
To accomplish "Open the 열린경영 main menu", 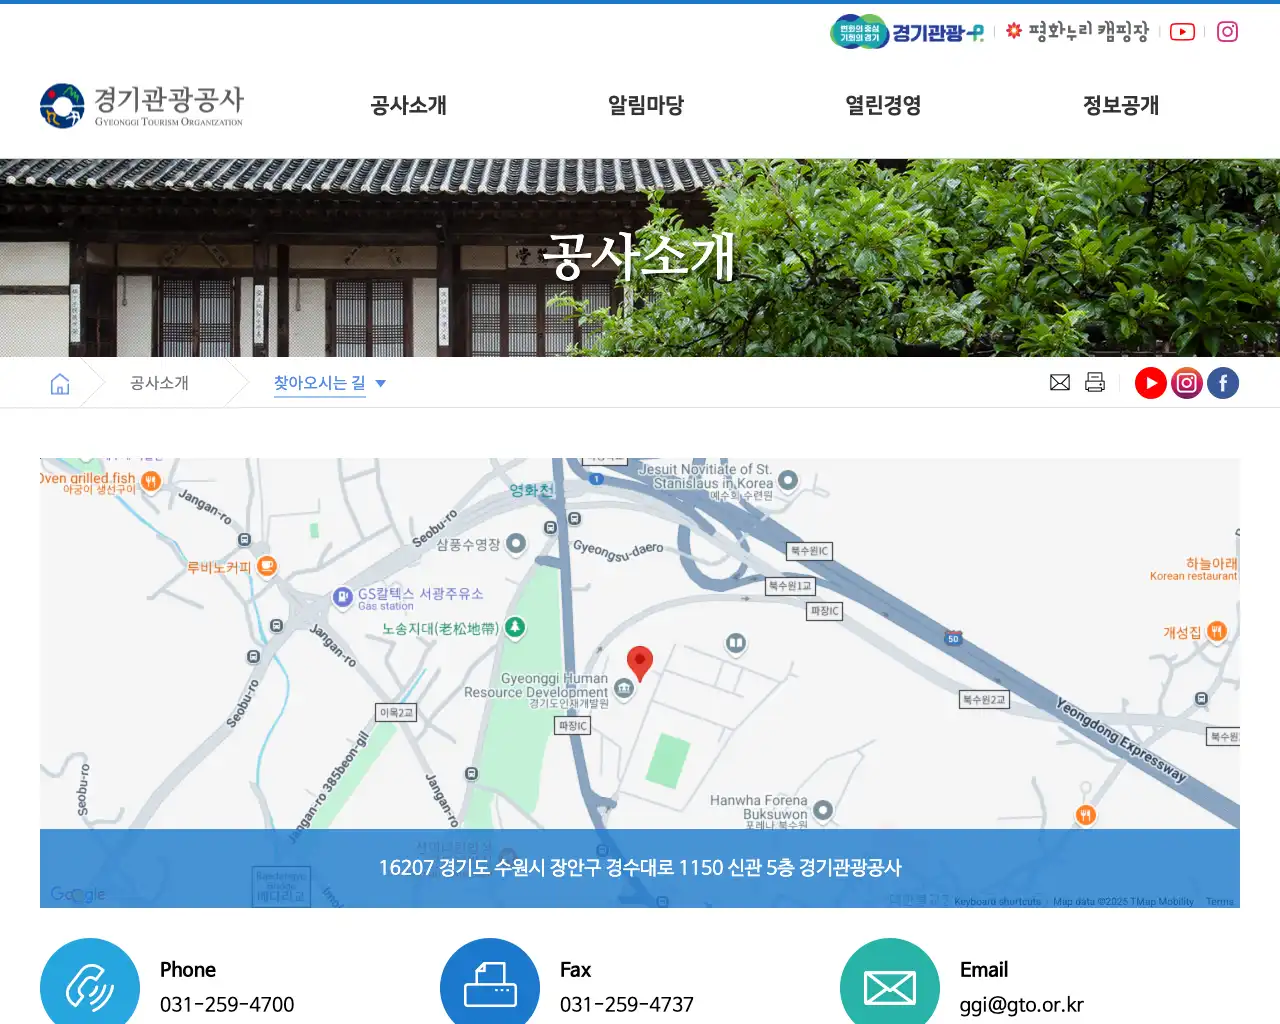I will pyautogui.click(x=883, y=105).
